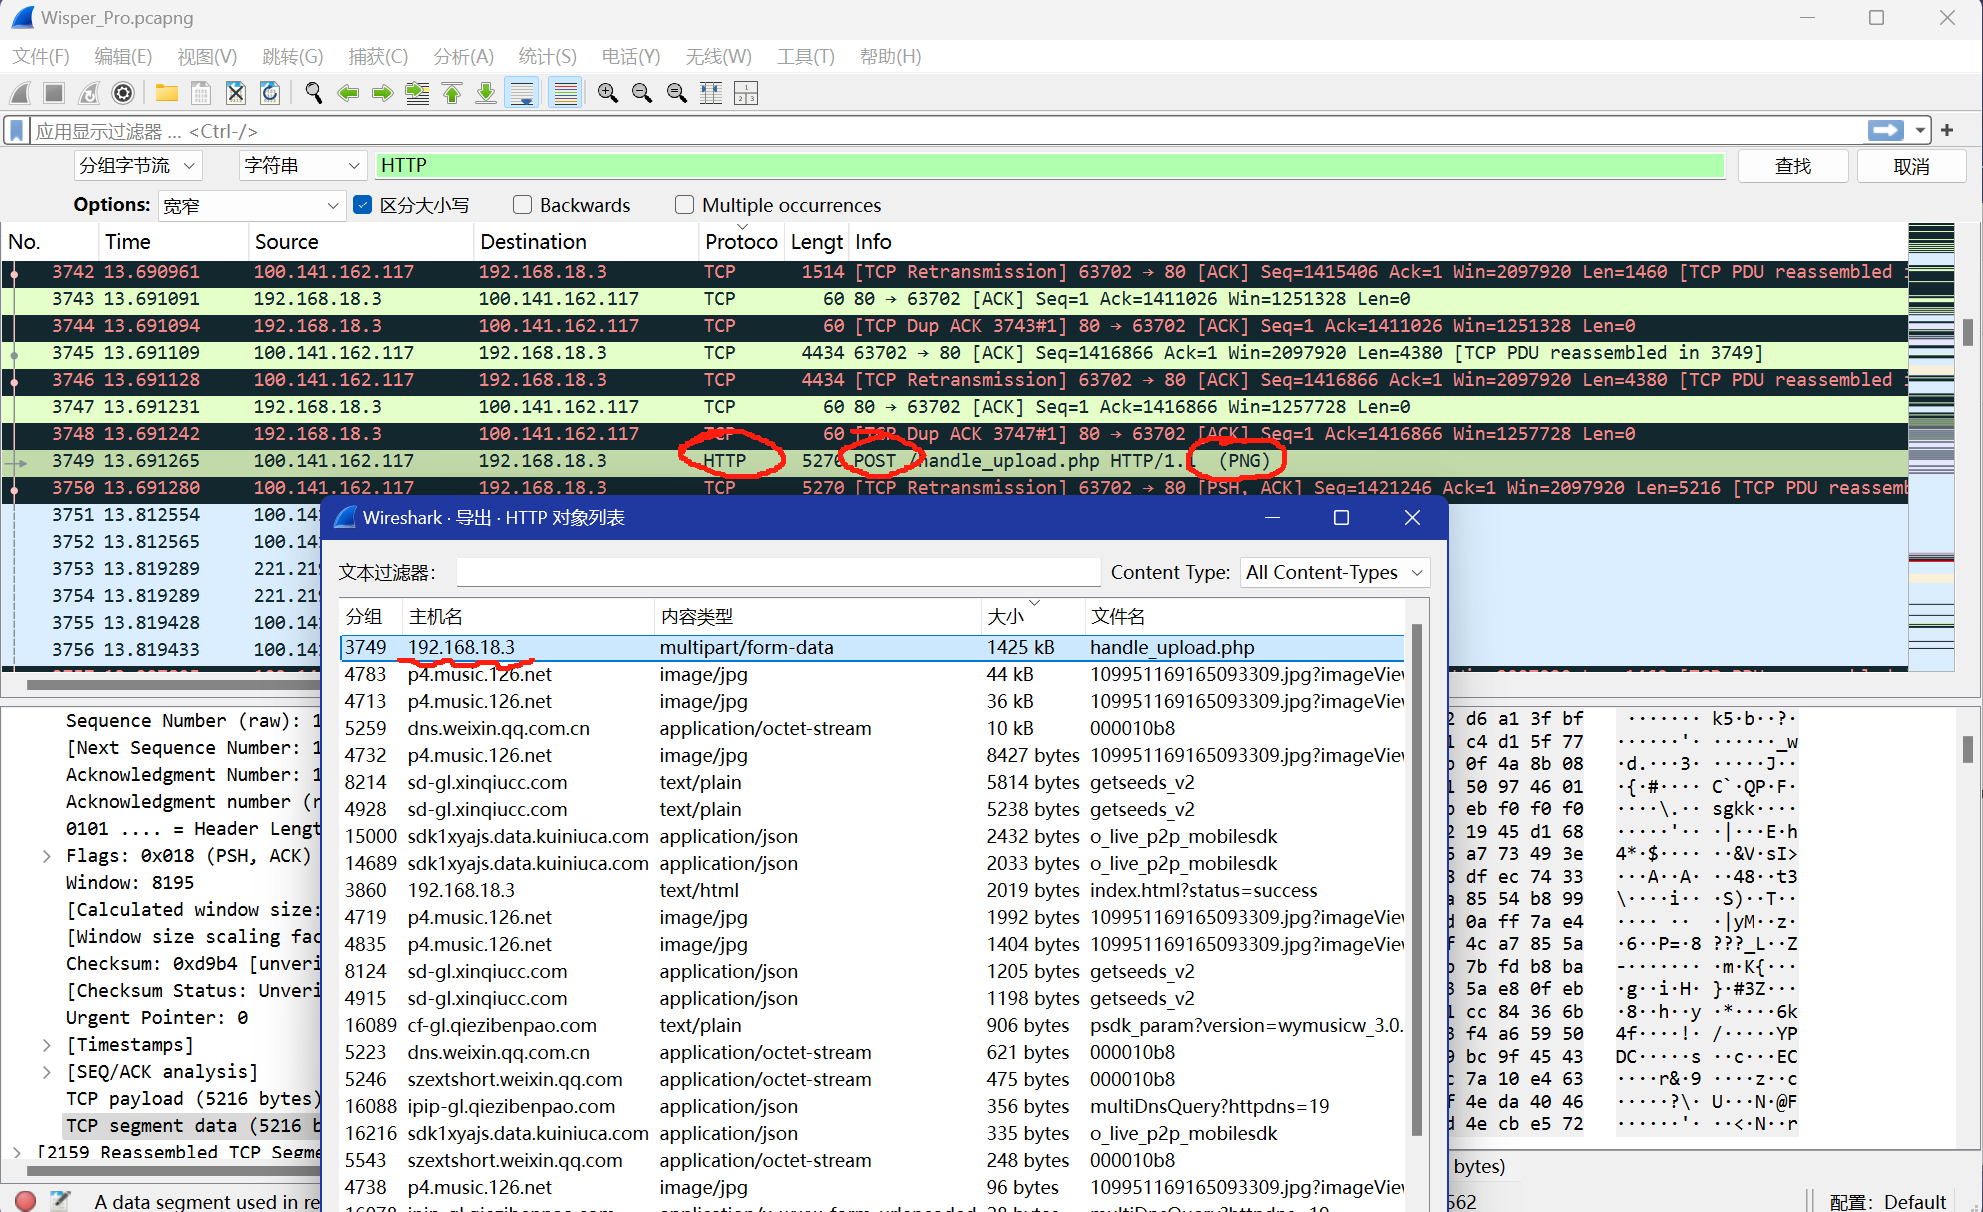1983x1212 pixels.
Task: Open the Content Type dropdown
Action: [x=1334, y=573]
